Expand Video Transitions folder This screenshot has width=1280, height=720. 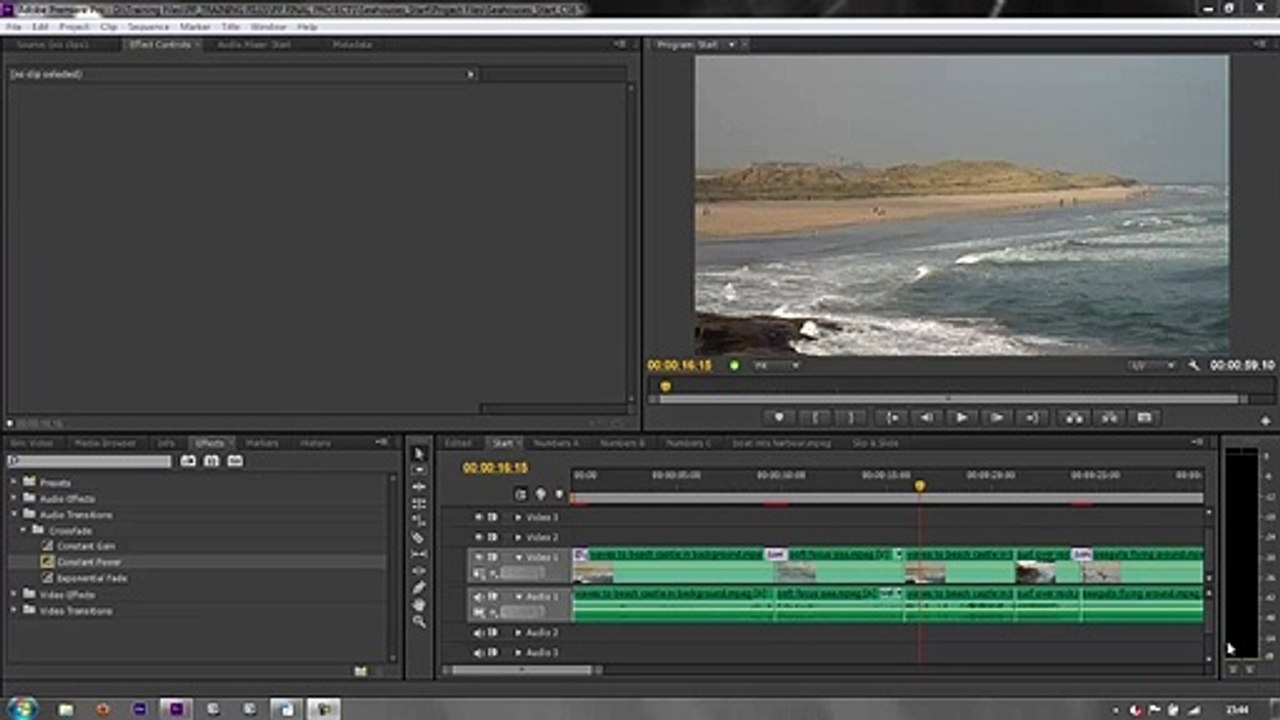pos(14,610)
